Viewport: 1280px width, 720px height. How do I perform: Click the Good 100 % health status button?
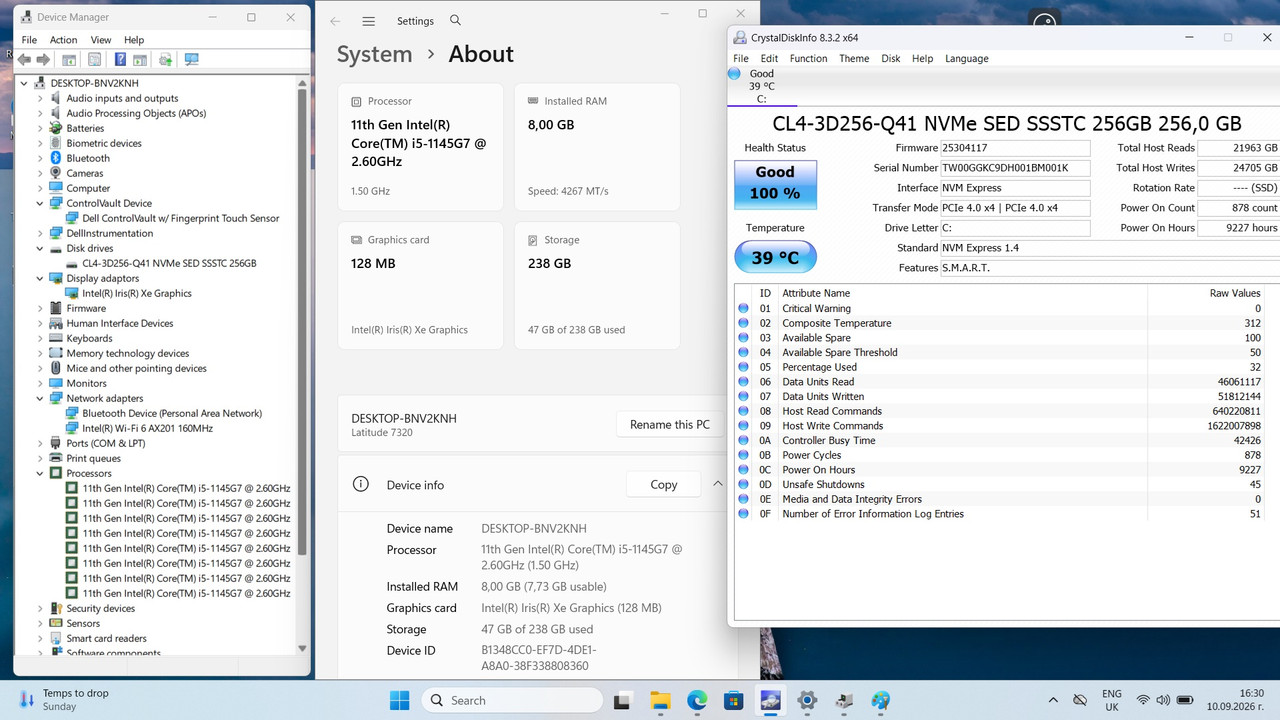(x=775, y=183)
